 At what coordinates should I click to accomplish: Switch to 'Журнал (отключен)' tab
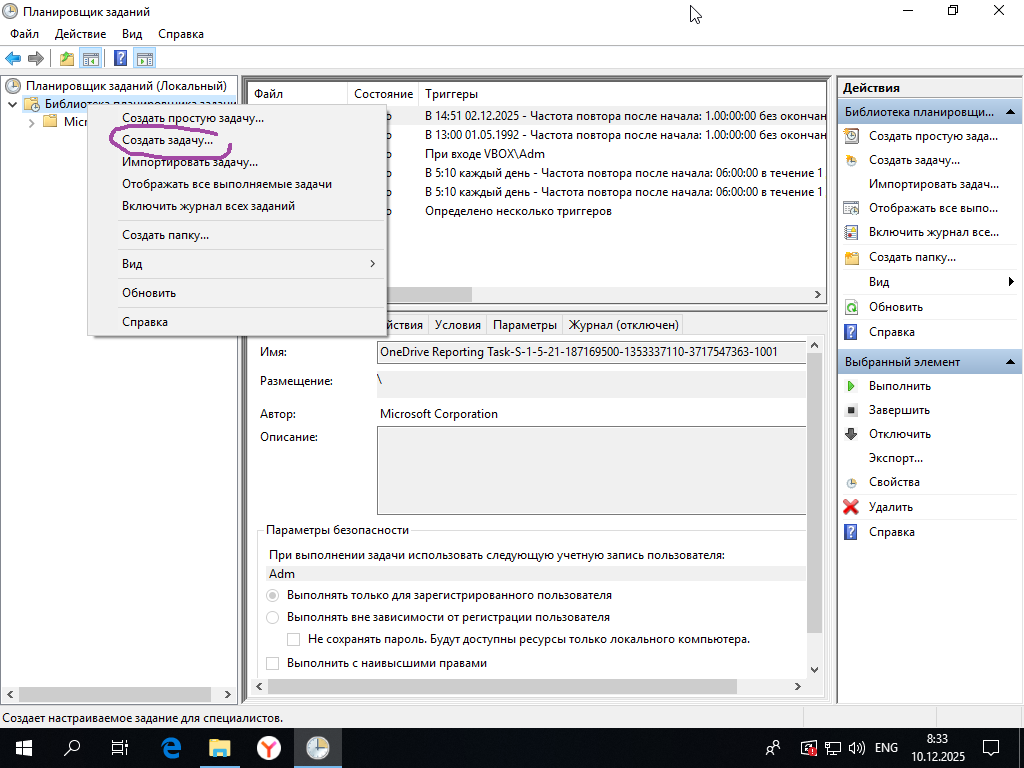624,325
